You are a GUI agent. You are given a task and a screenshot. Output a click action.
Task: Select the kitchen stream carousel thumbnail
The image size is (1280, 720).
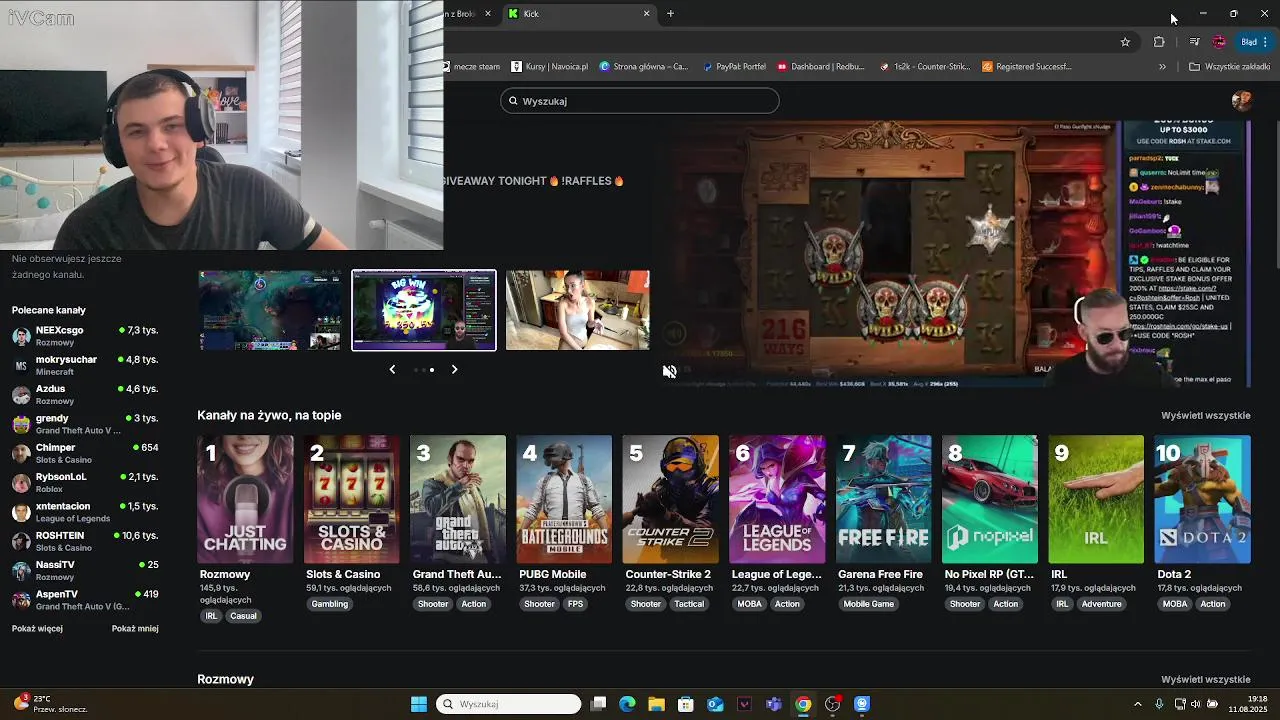[577, 310]
